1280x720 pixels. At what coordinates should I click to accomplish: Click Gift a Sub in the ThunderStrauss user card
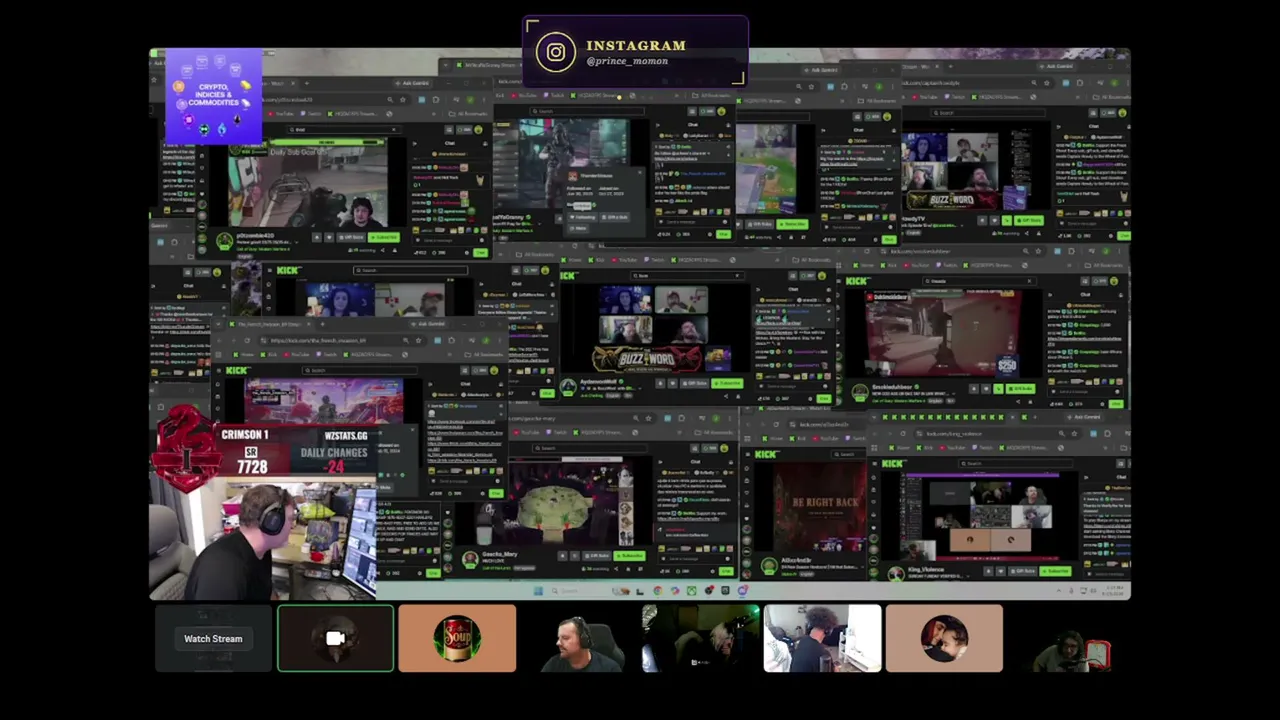point(616,216)
